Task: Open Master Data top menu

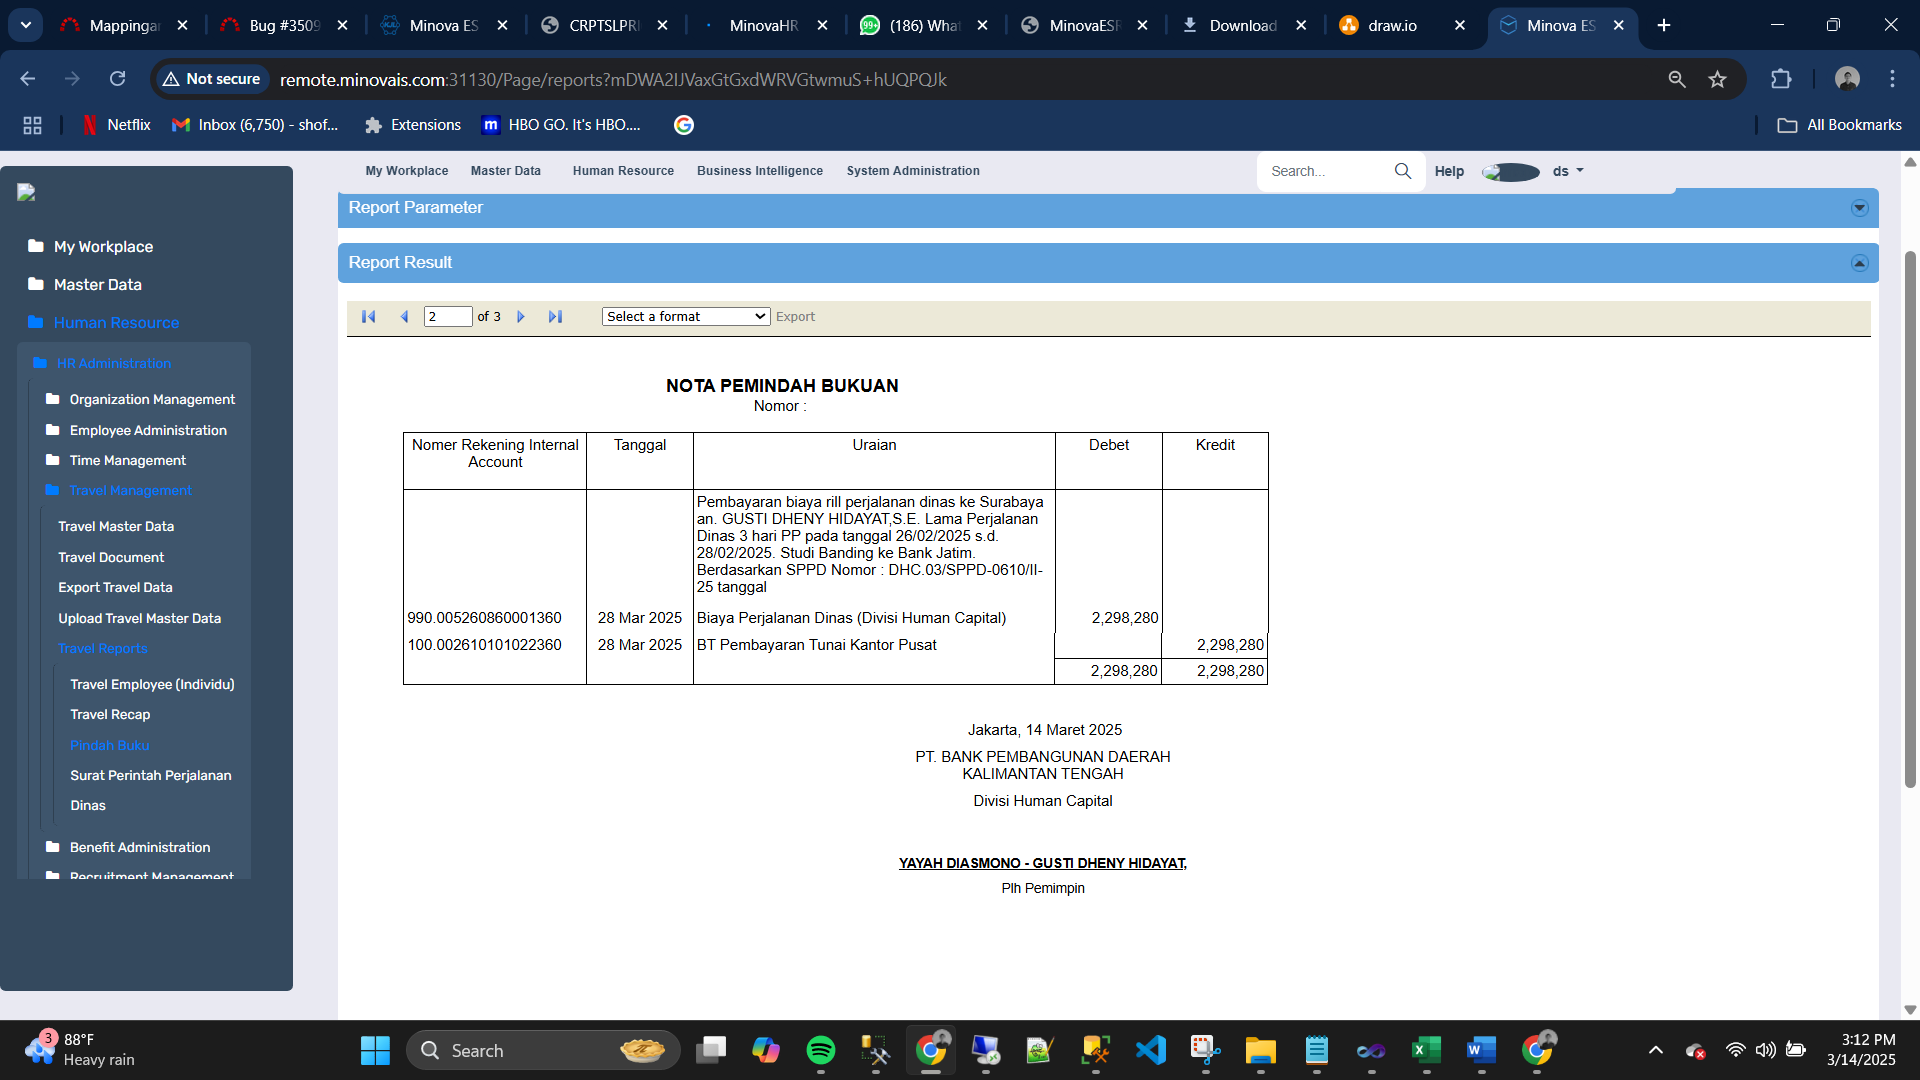Action: [506, 171]
